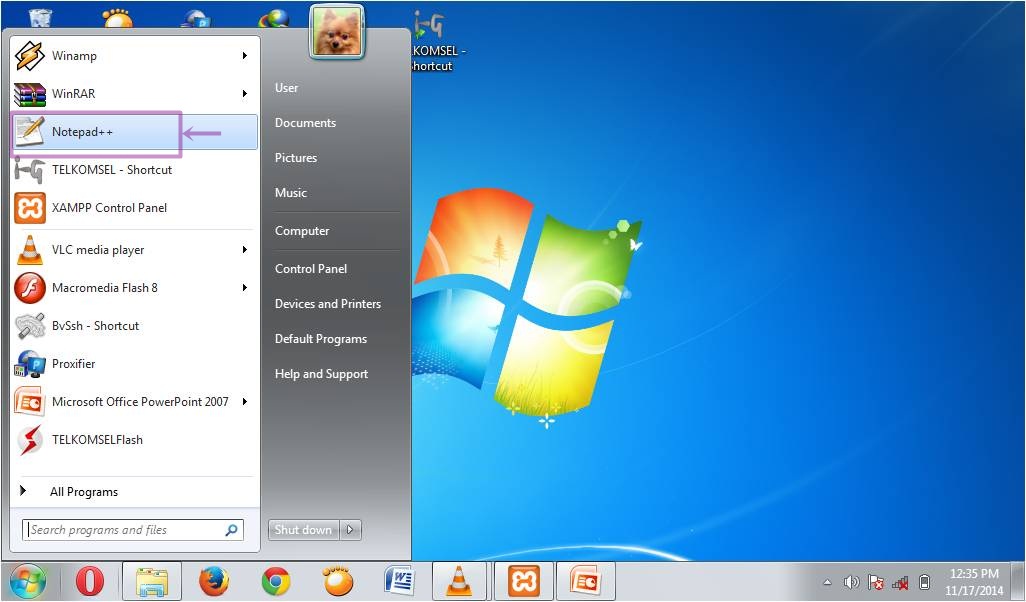Expand the WinRAR submenu arrow
The height and width of the screenshot is (602, 1026).
pos(244,94)
